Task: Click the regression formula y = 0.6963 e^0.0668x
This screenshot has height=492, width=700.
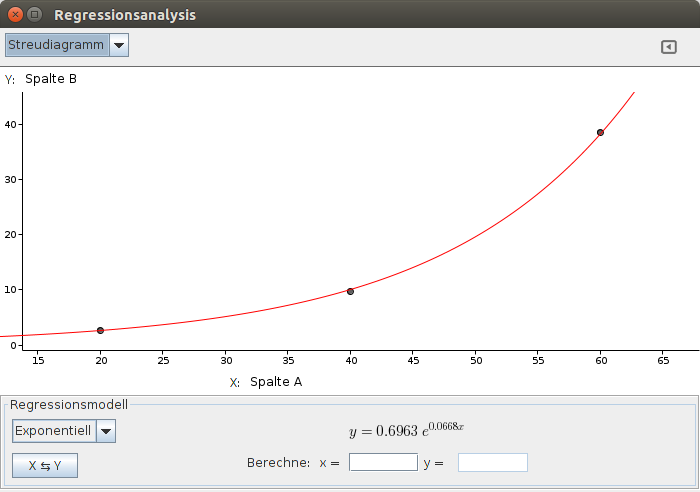Action: tap(406, 430)
